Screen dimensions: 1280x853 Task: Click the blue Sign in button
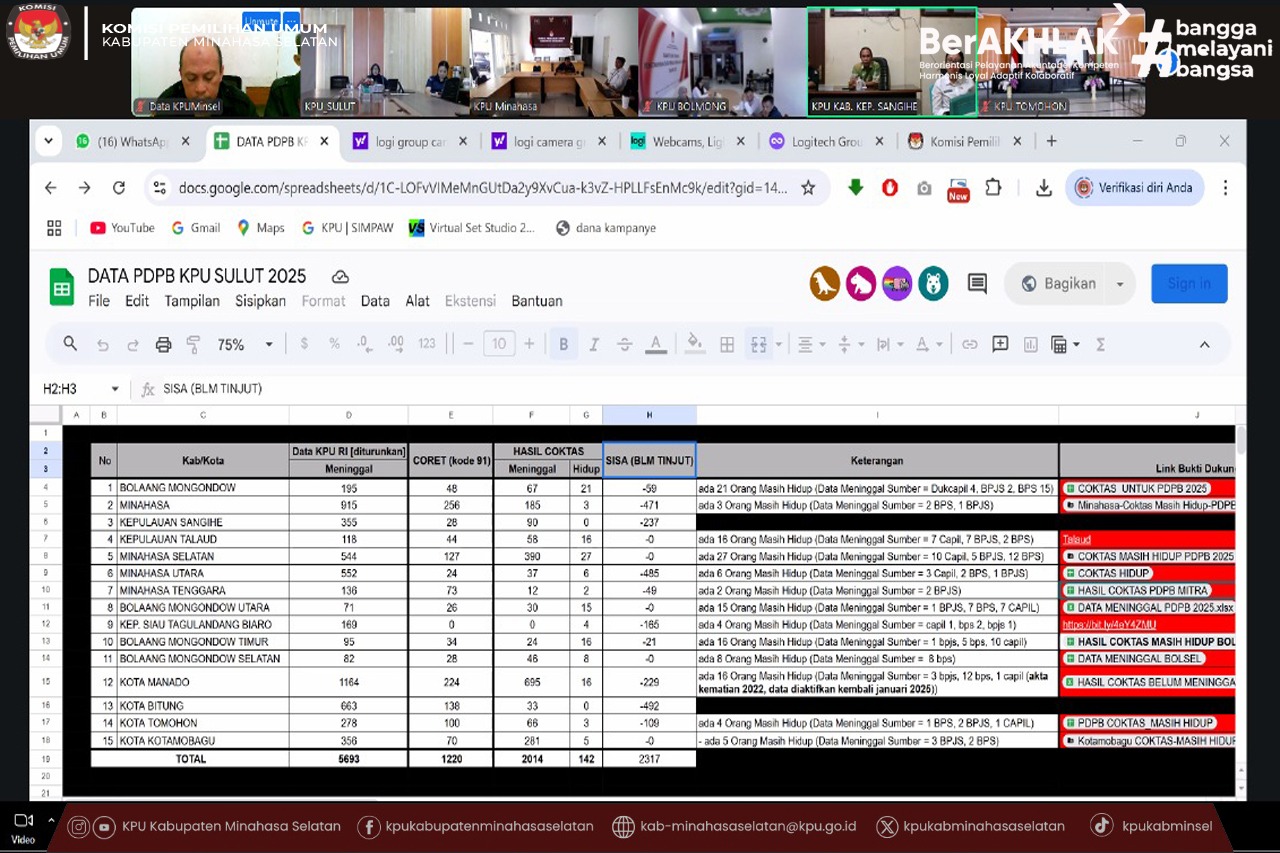[1189, 284]
